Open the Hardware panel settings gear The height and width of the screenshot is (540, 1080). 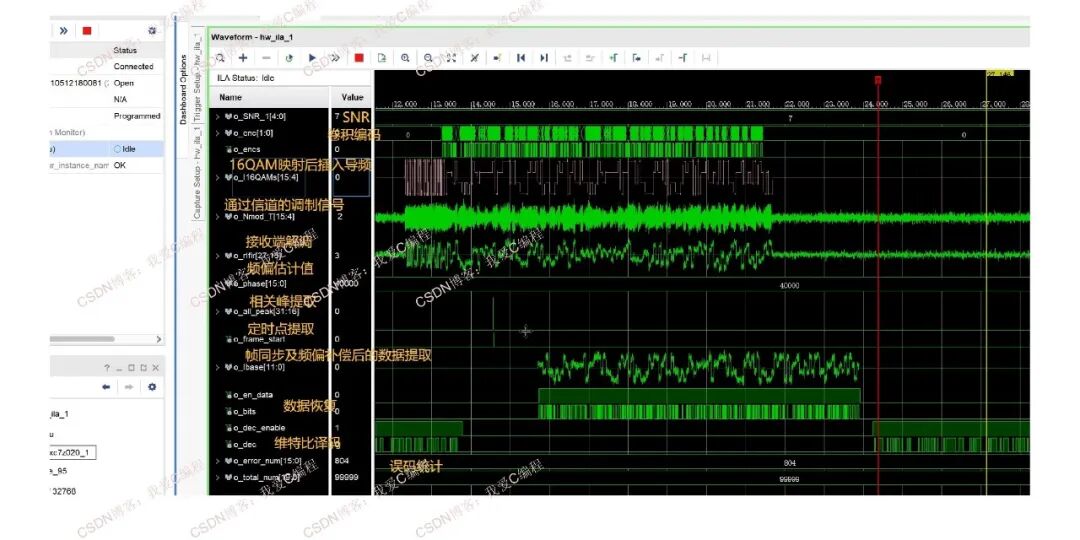[152, 30]
